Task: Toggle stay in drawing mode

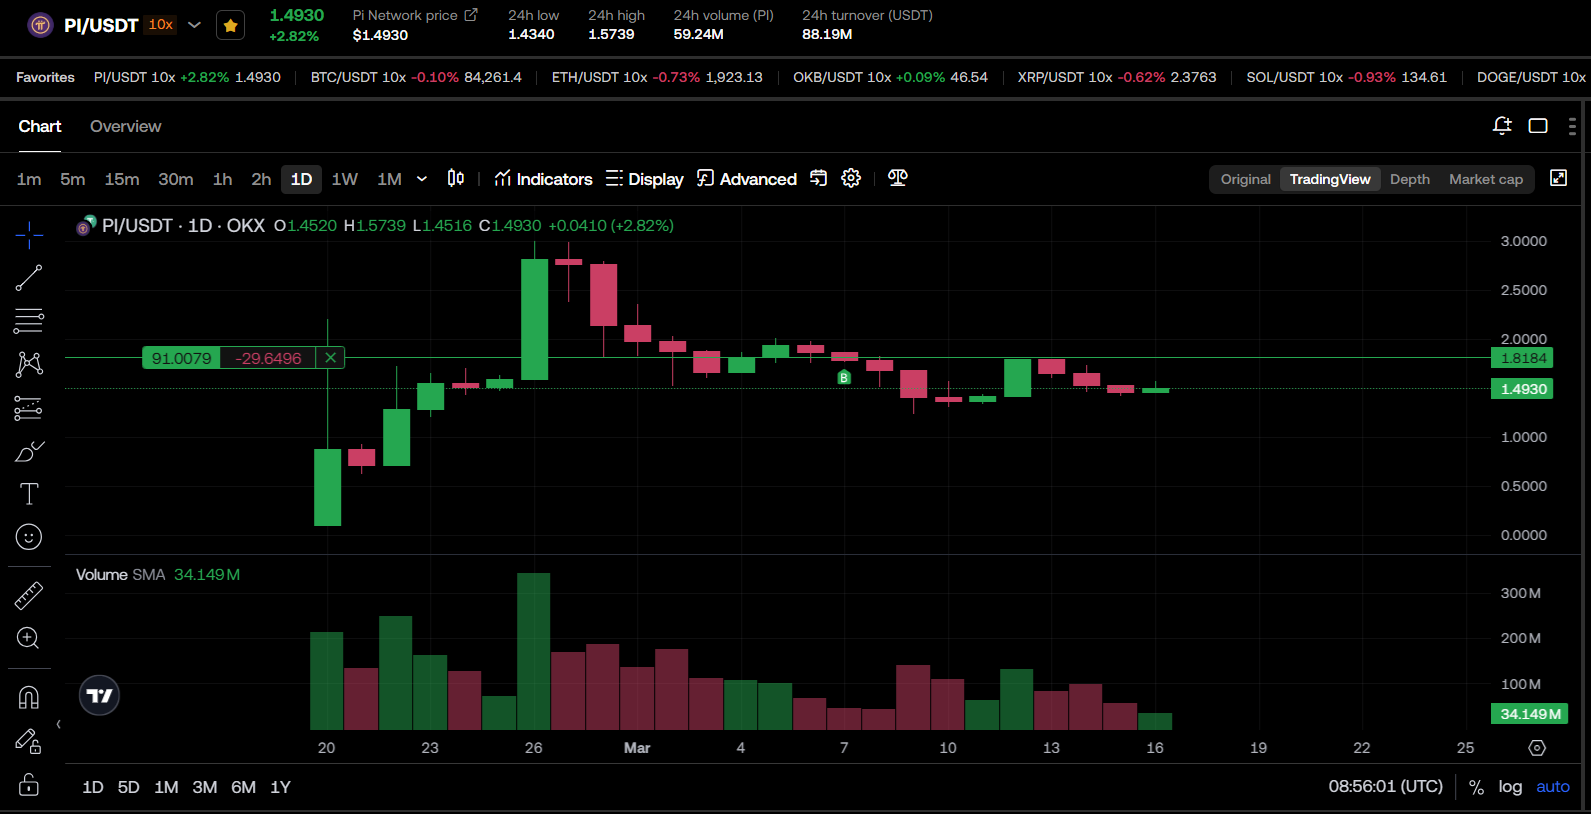Action: click(x=29, y=741)
